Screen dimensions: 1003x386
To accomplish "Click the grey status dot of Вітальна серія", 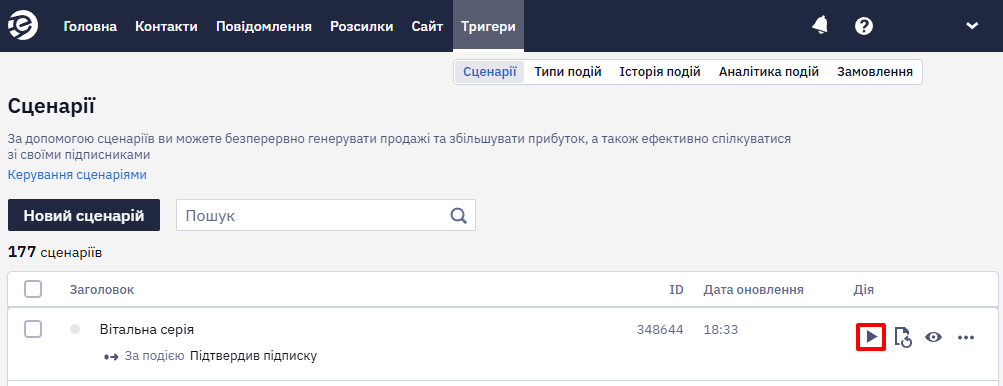I will click(x=75, y=329).
